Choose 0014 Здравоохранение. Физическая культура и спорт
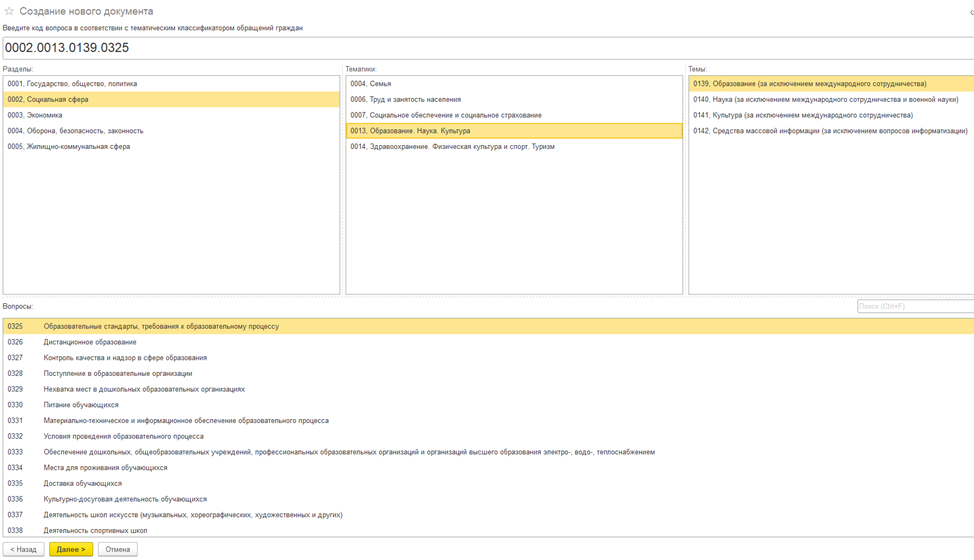The image size is (974, 560). pos(452,147)
